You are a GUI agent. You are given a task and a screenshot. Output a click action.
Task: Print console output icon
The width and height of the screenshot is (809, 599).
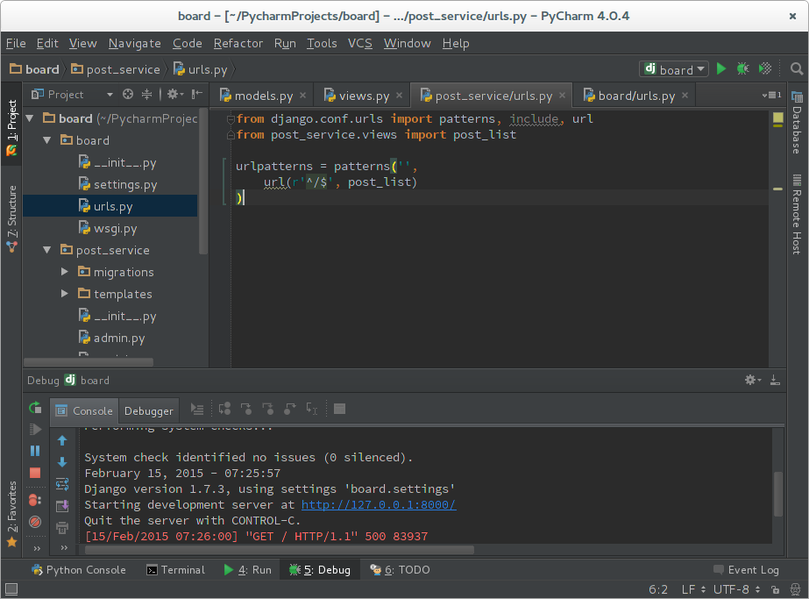[x=62, y=527]
